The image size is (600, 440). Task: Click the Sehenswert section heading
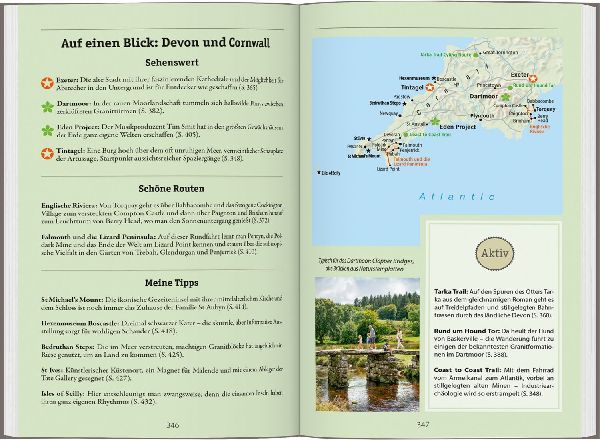172,63
